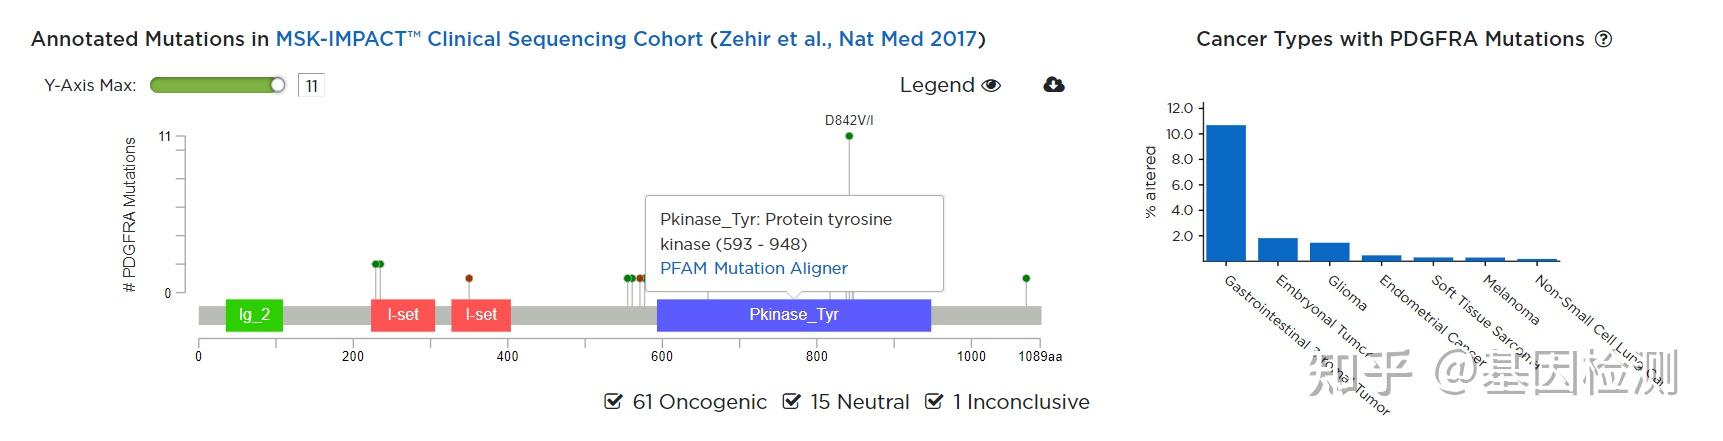The height and width of the screenshot is (441, 1723).
Task: Click the Y-Axis Max slider handle
Action: [x=278, y=85]
